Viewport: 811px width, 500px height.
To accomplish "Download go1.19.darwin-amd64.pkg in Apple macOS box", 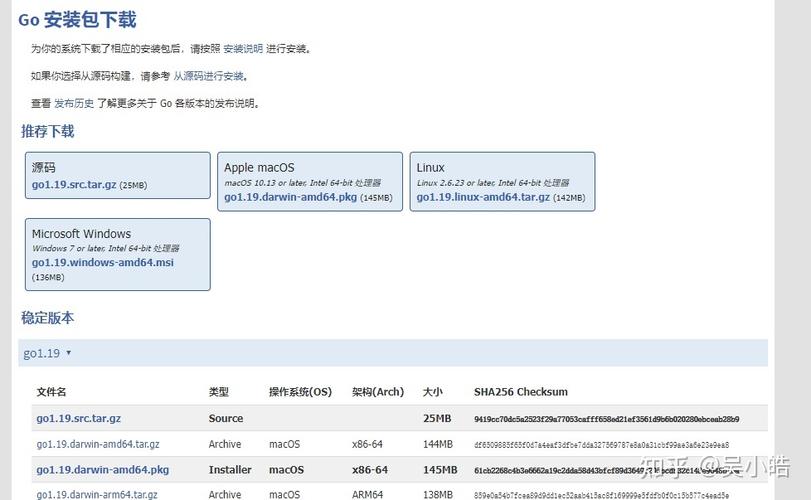I will [290, 197].
